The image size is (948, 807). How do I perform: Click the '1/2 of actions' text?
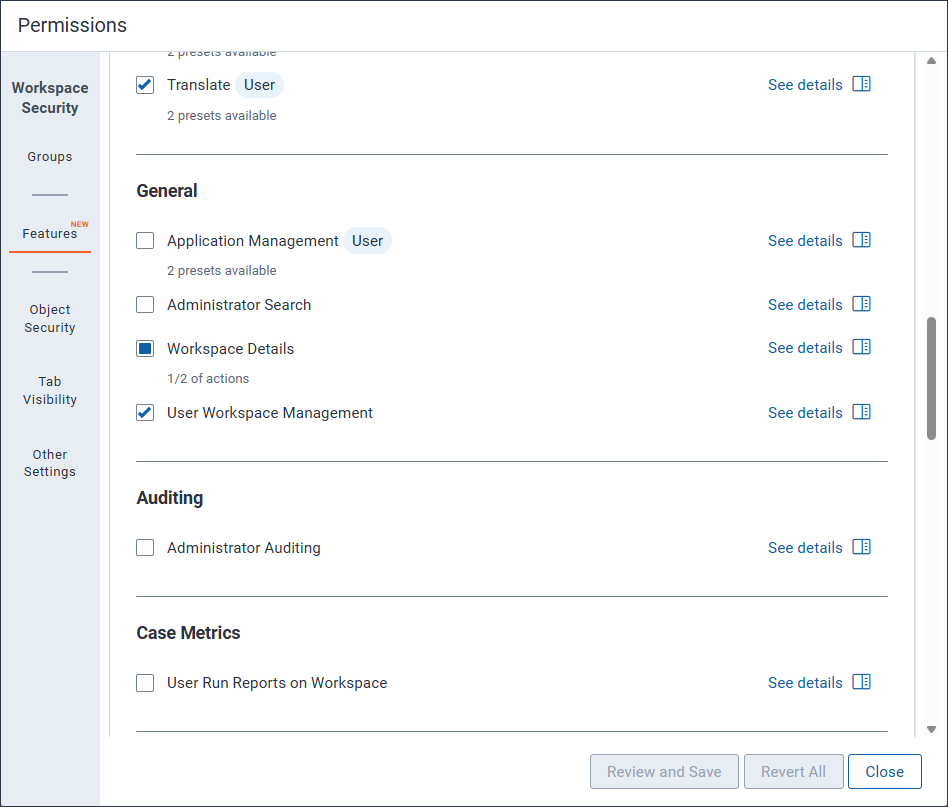point(208,378)
